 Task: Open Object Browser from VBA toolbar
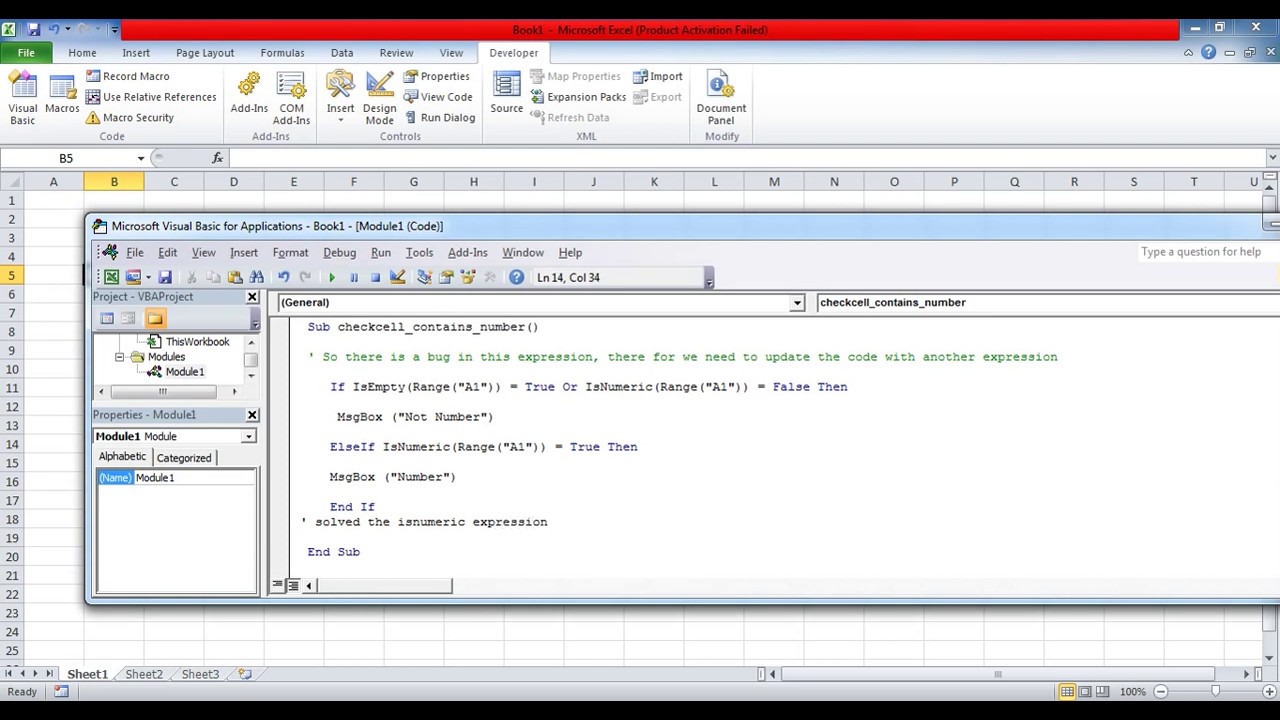tap(468, 277)
